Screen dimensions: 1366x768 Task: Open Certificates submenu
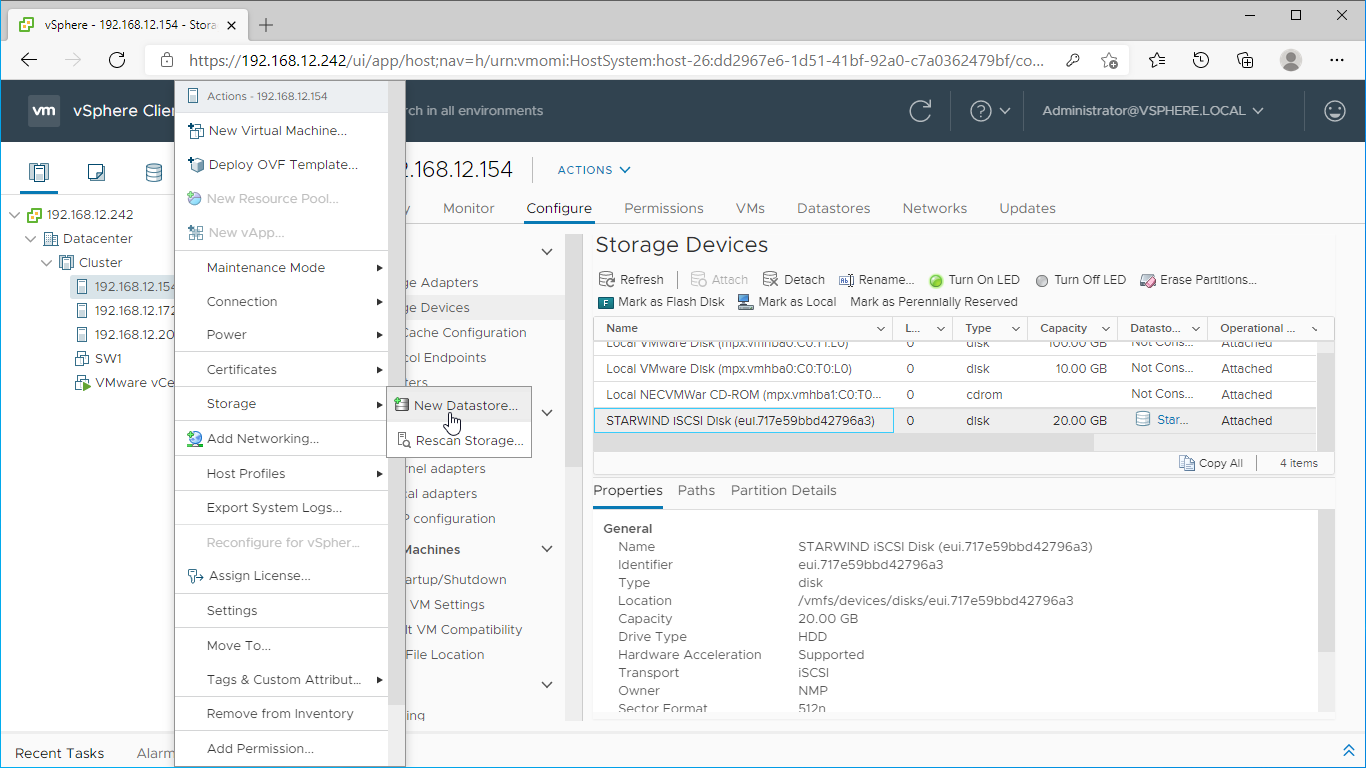282,369
